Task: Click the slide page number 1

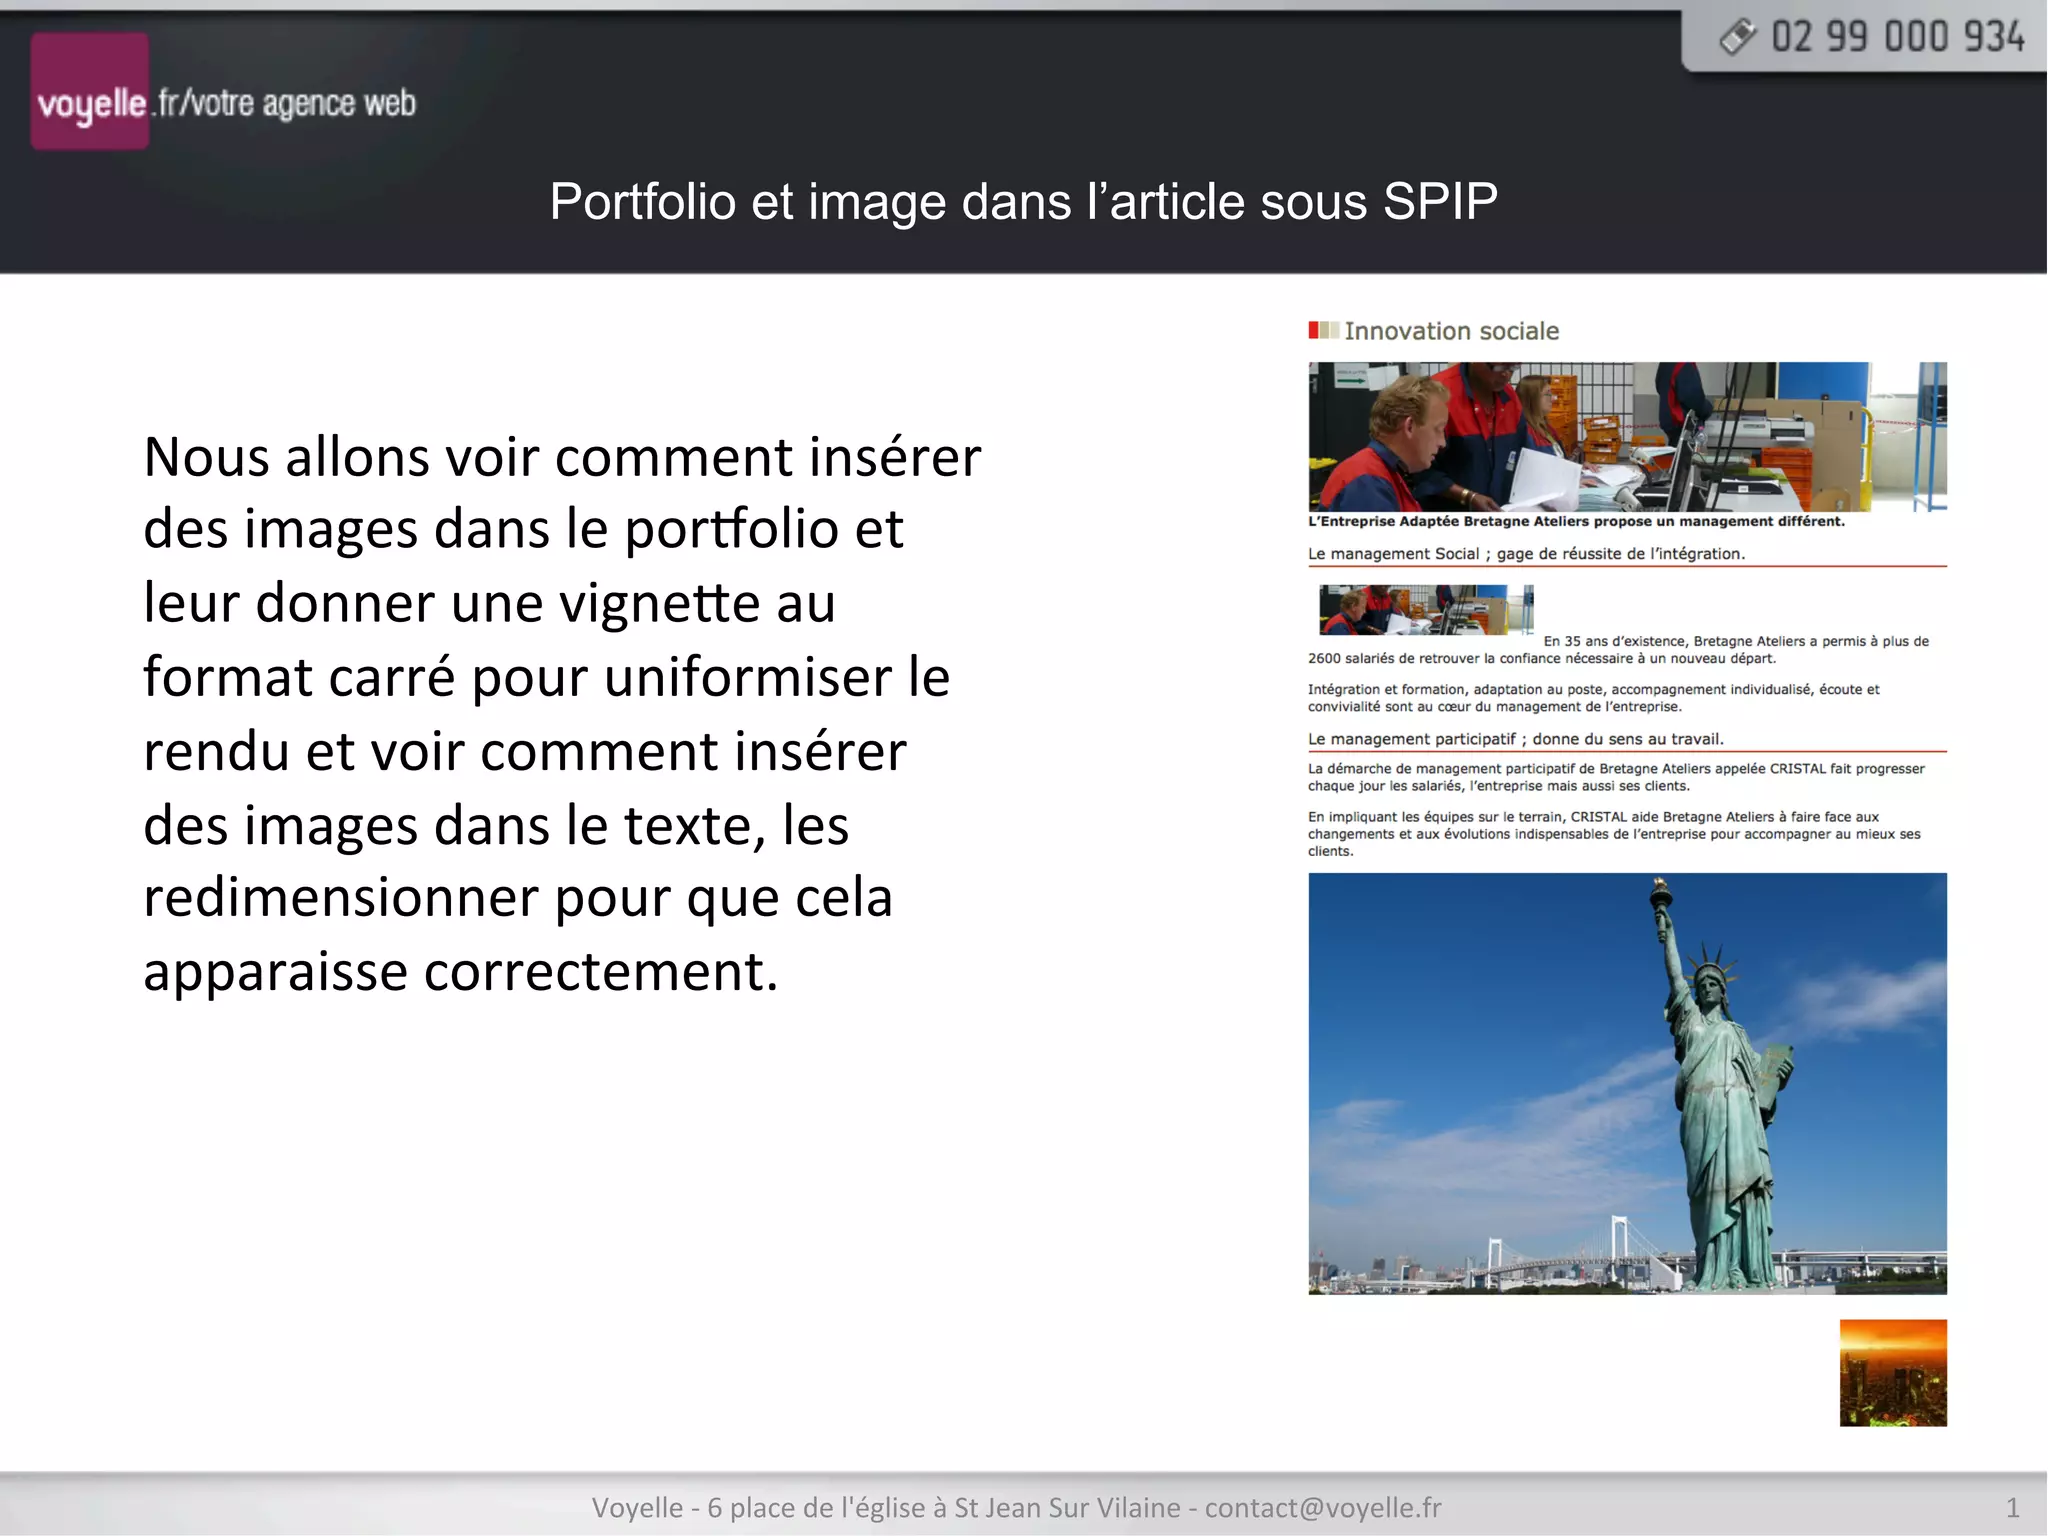Action: click(x=2012, y=1507)
